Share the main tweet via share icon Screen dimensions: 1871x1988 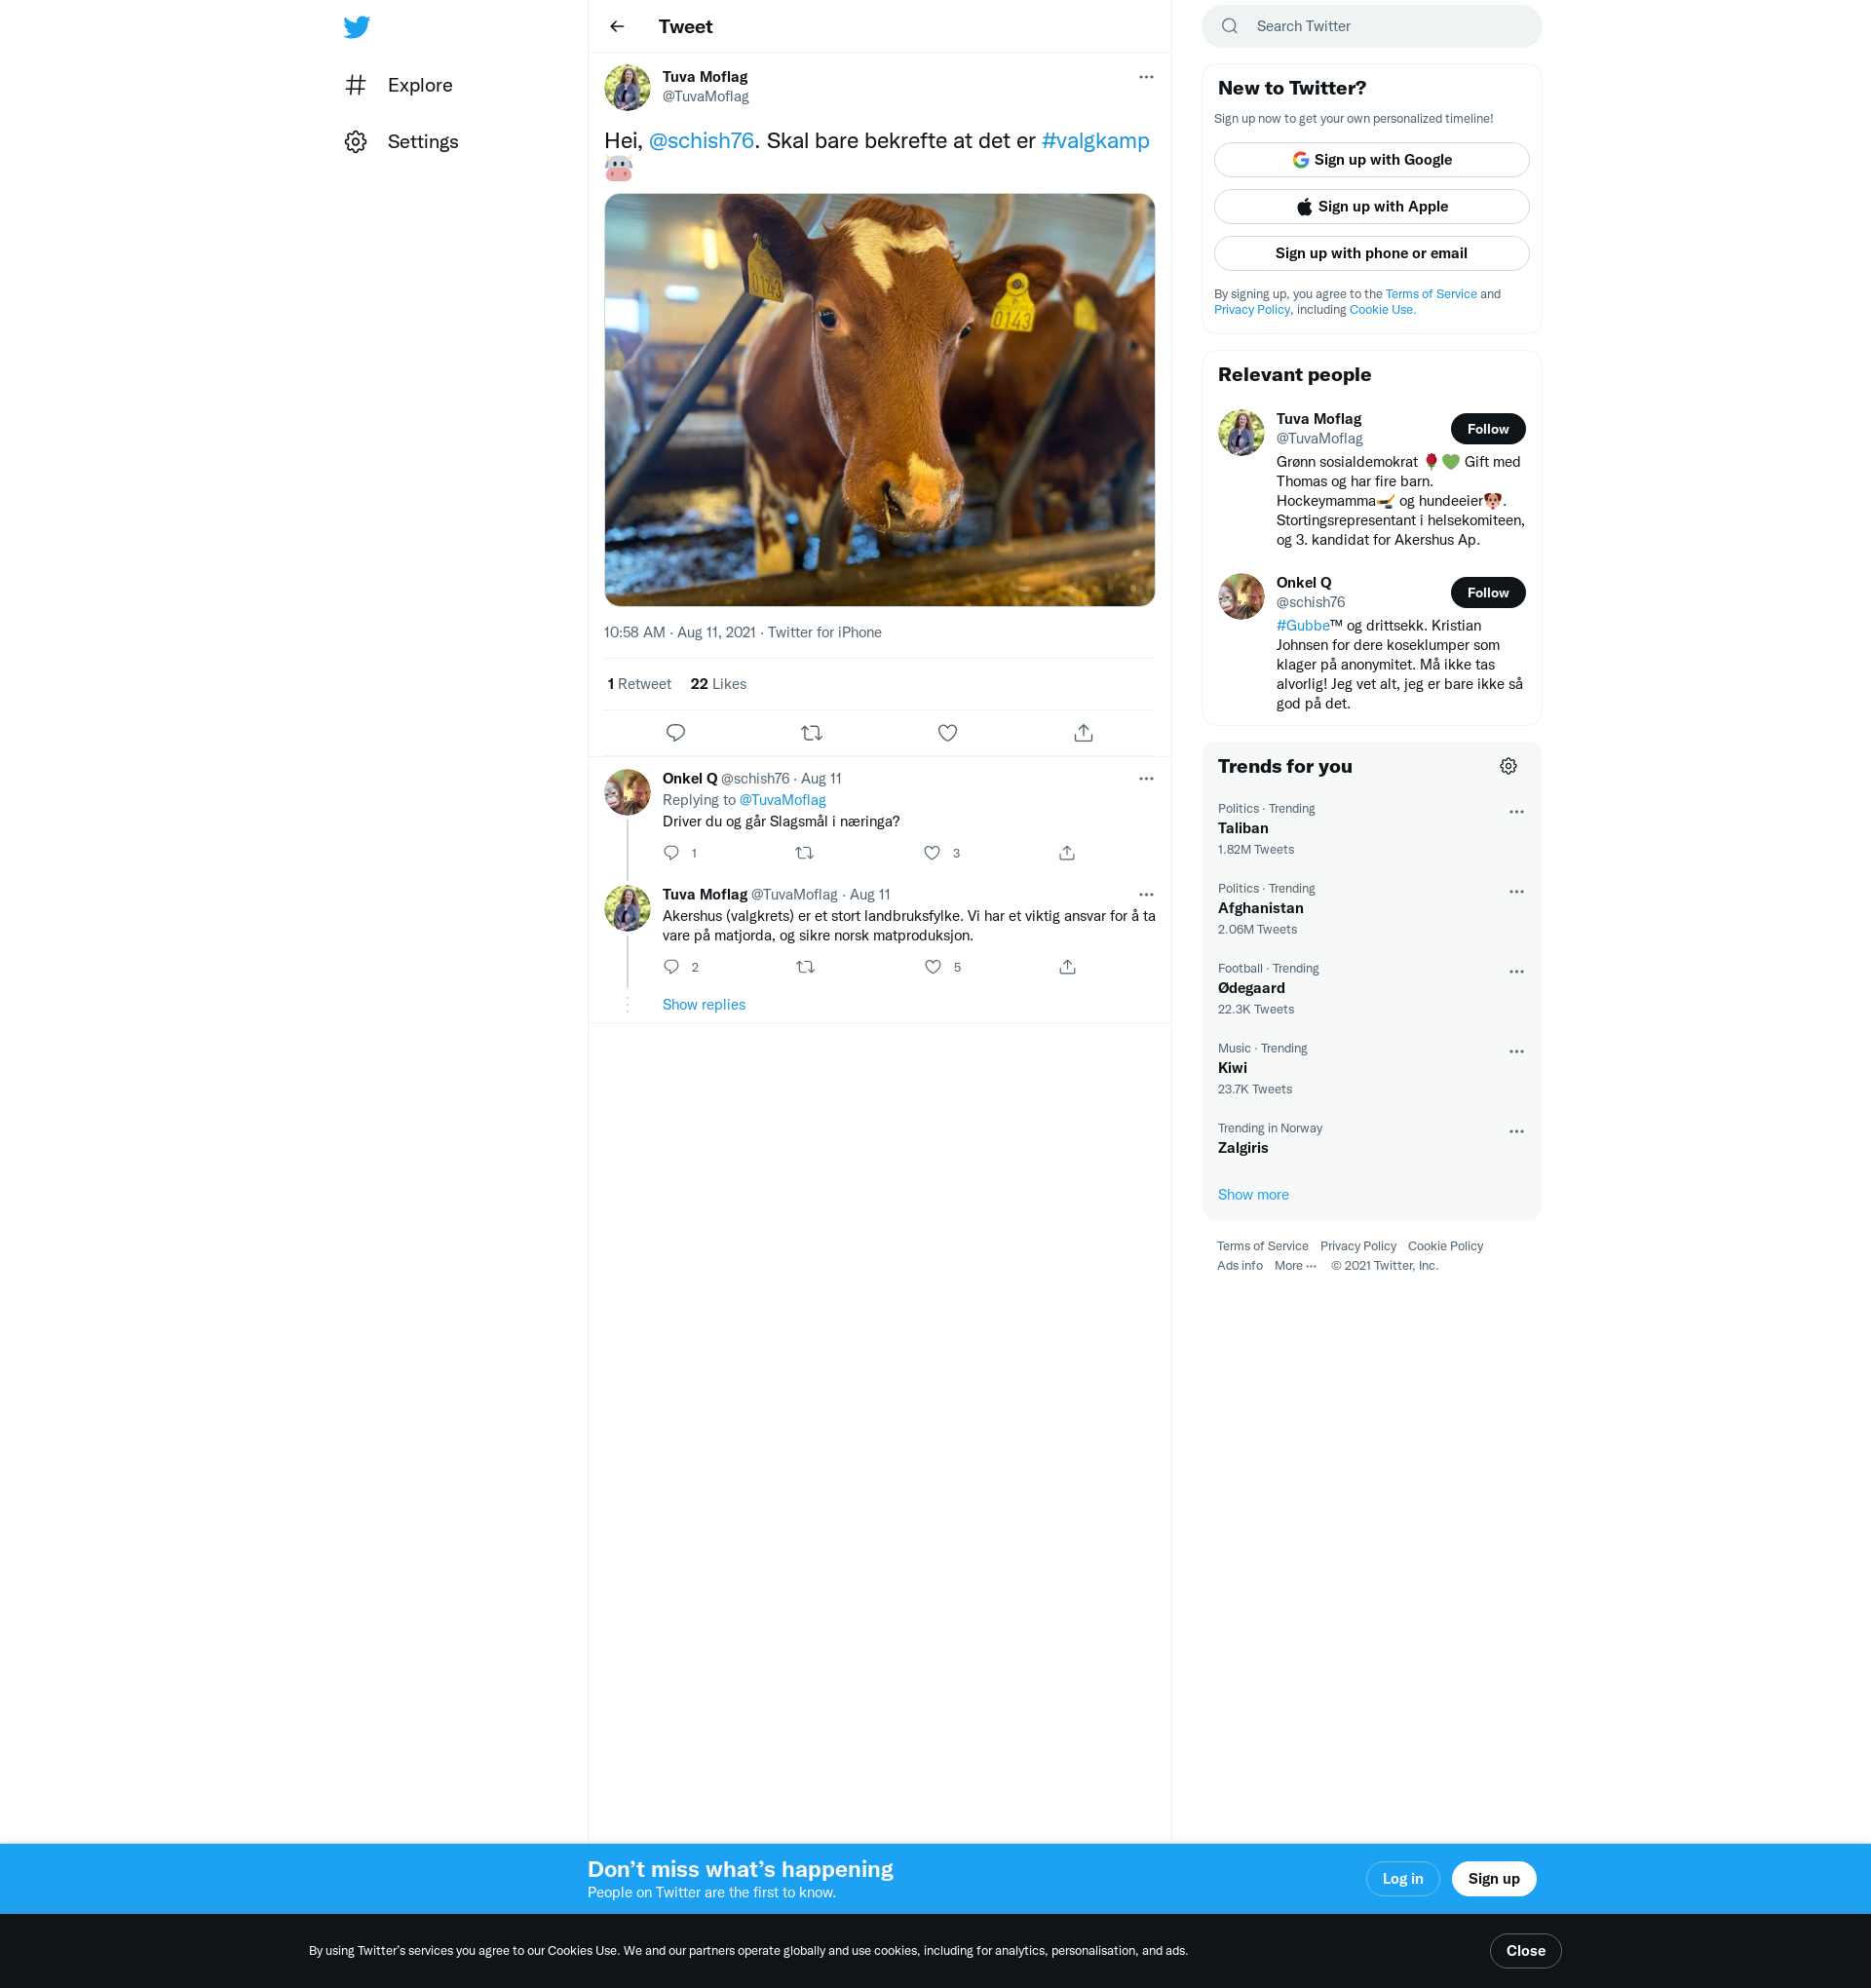pos(1083,733)
